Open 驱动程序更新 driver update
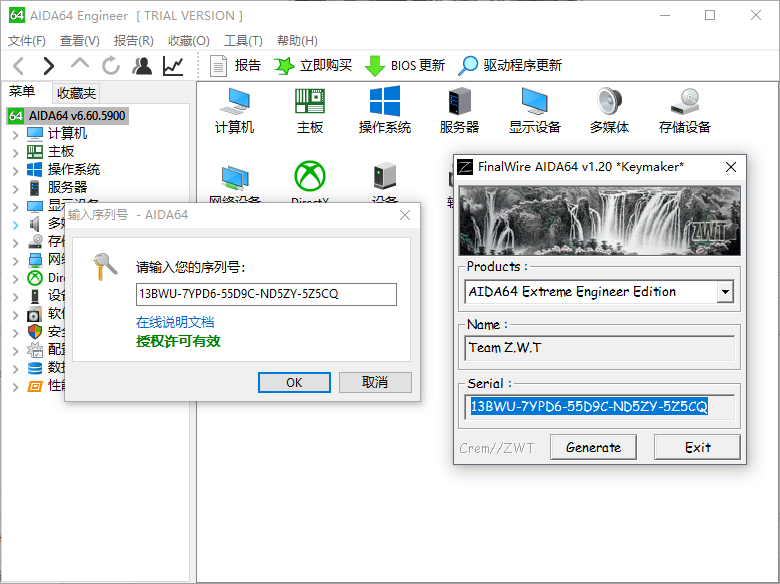This screenshot has height=584, width=780. [x=510, y=66]
